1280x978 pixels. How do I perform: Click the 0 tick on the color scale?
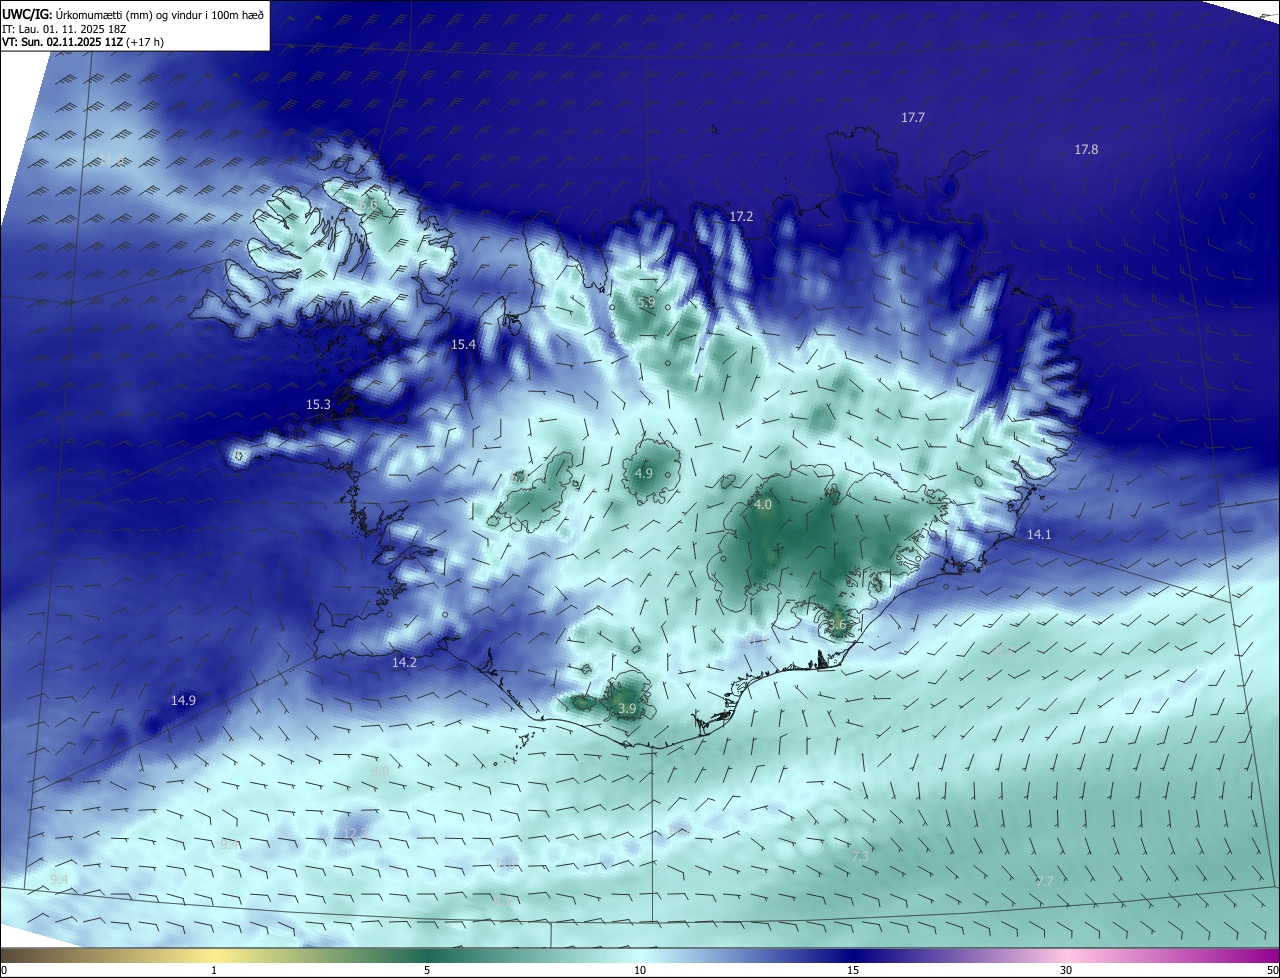[x=4, y=971]
